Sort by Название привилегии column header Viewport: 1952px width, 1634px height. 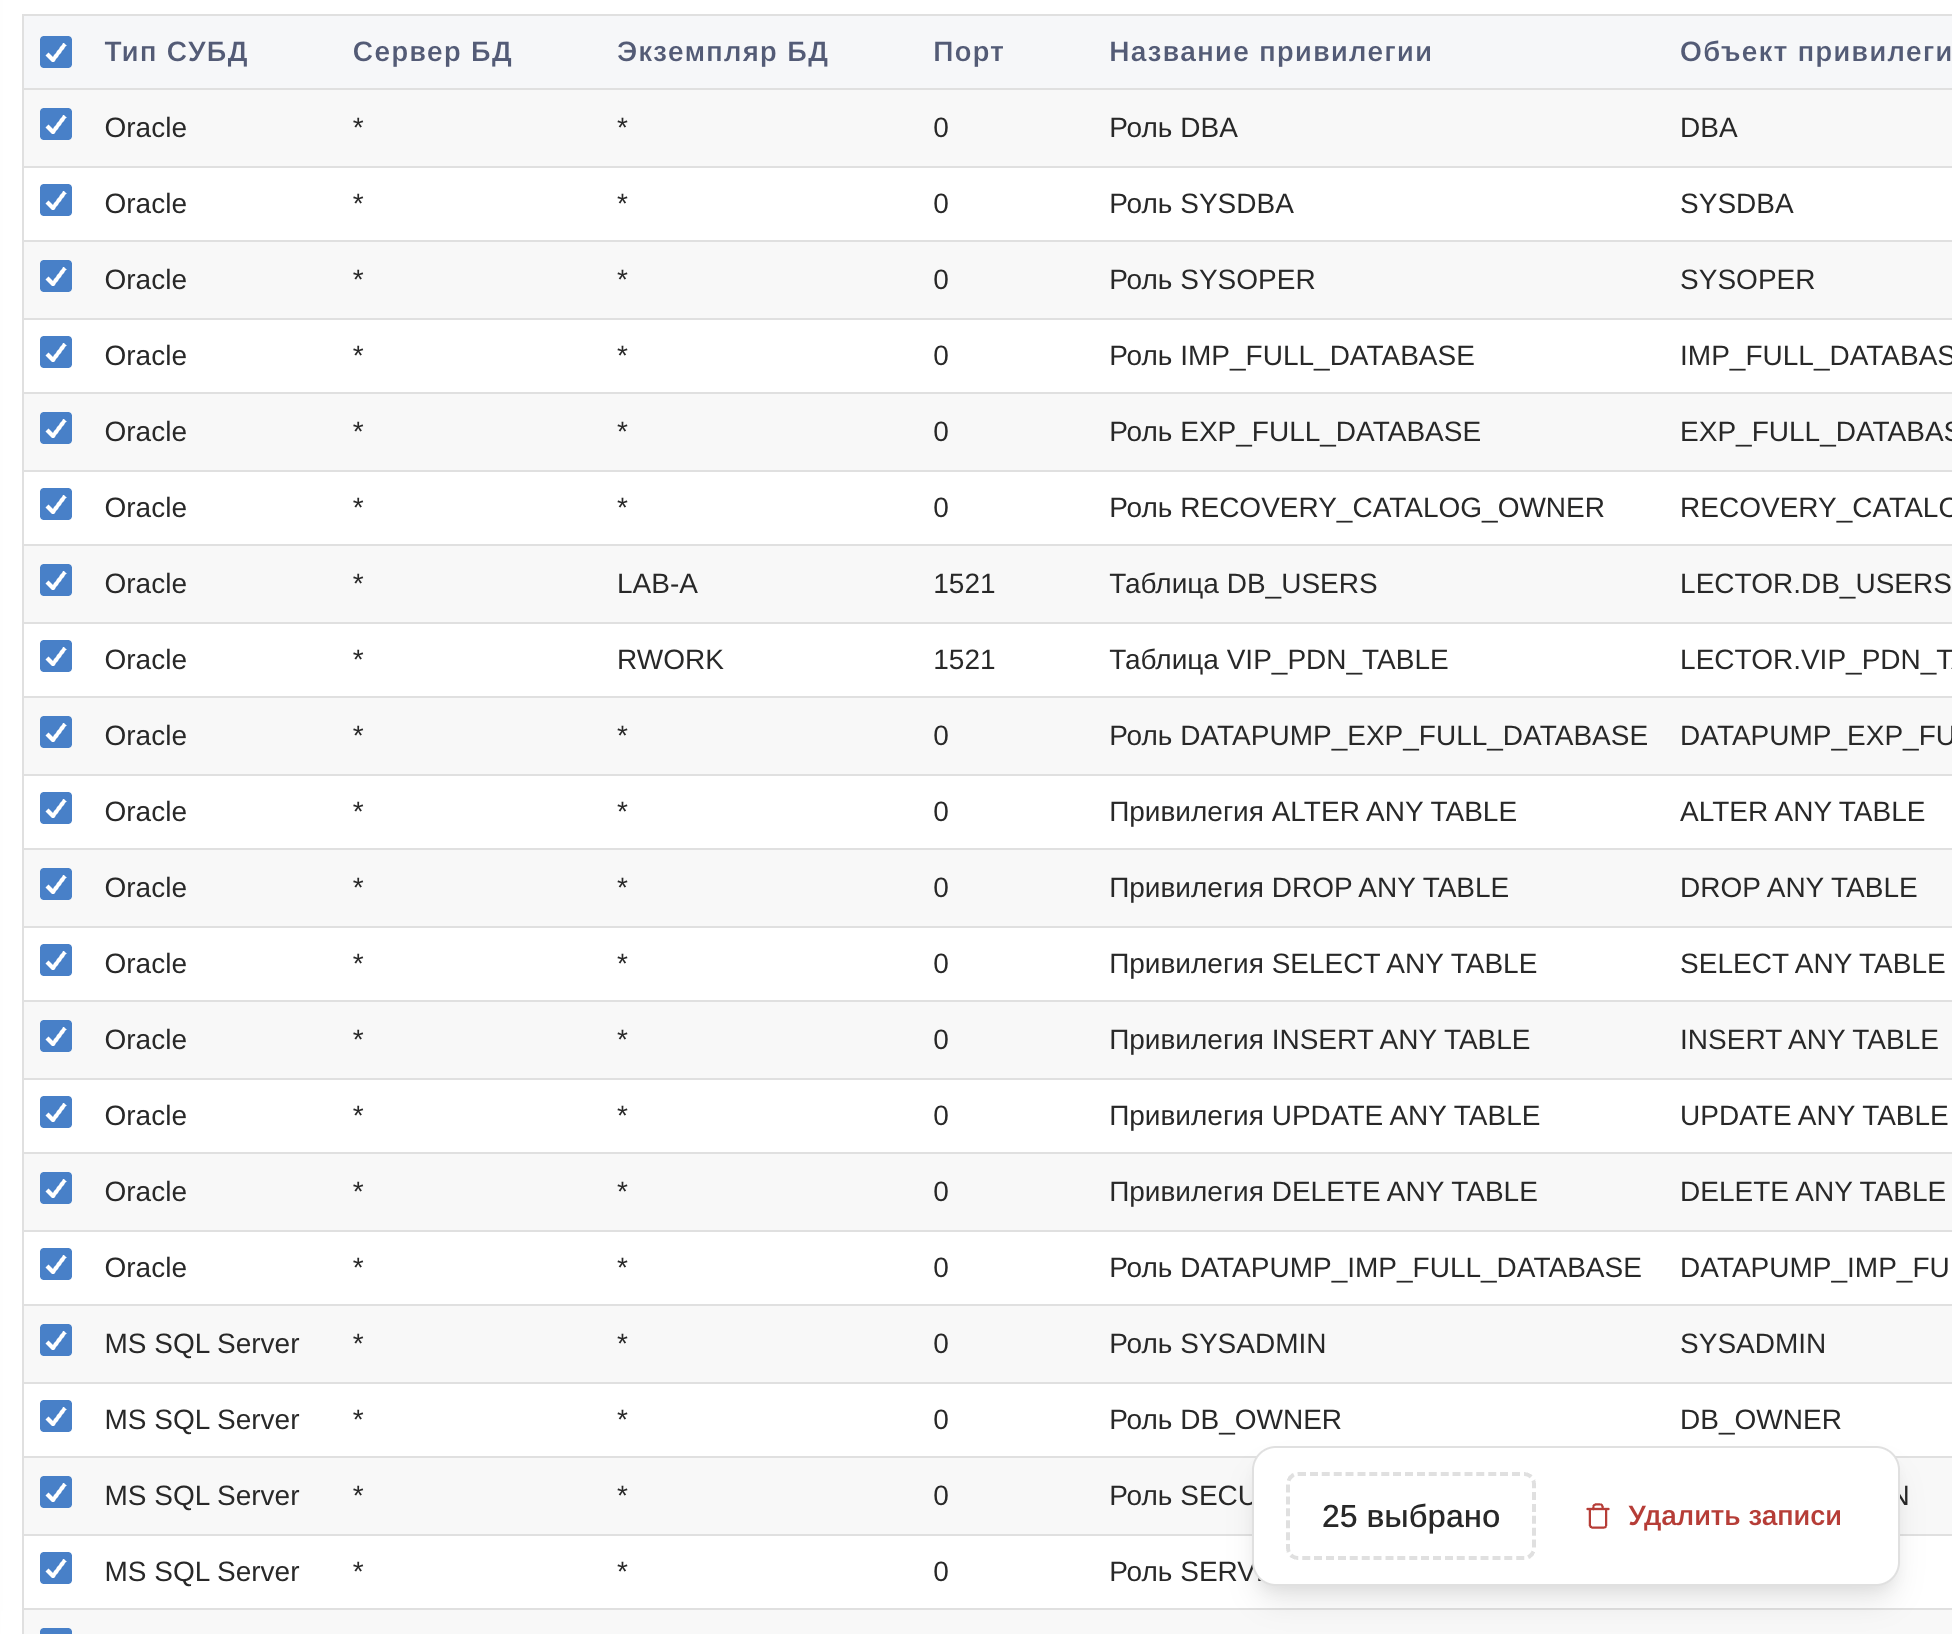tap(1270, 52)
